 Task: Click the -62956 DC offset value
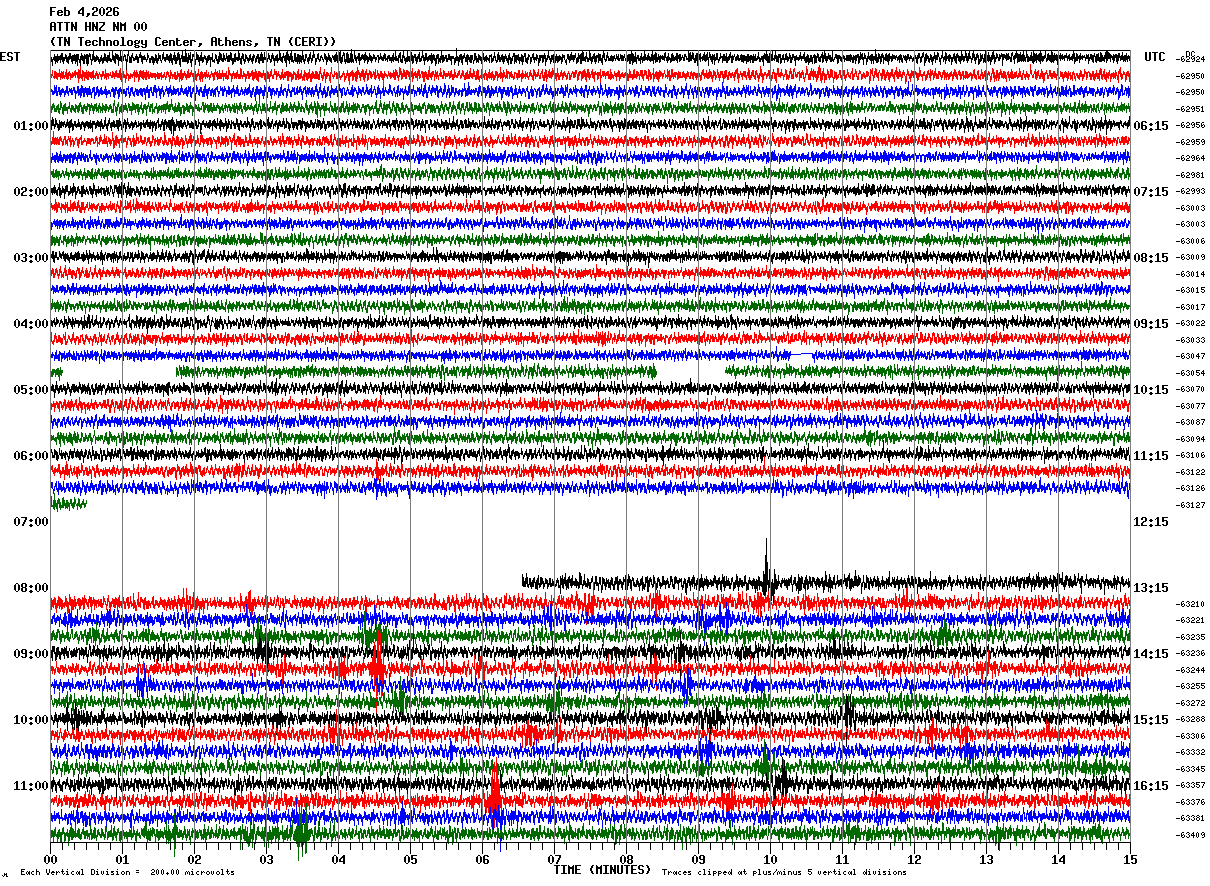pyautogui.click(x=1191, y=125)
